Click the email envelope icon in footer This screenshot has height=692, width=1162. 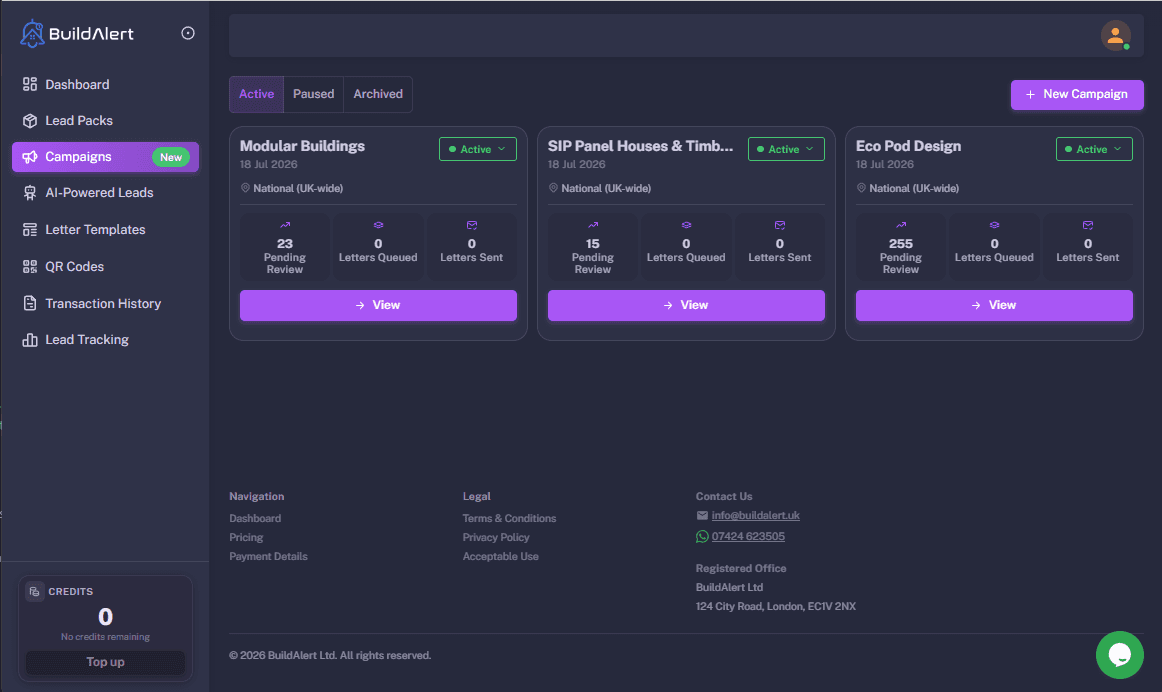[x=702, y=516]
